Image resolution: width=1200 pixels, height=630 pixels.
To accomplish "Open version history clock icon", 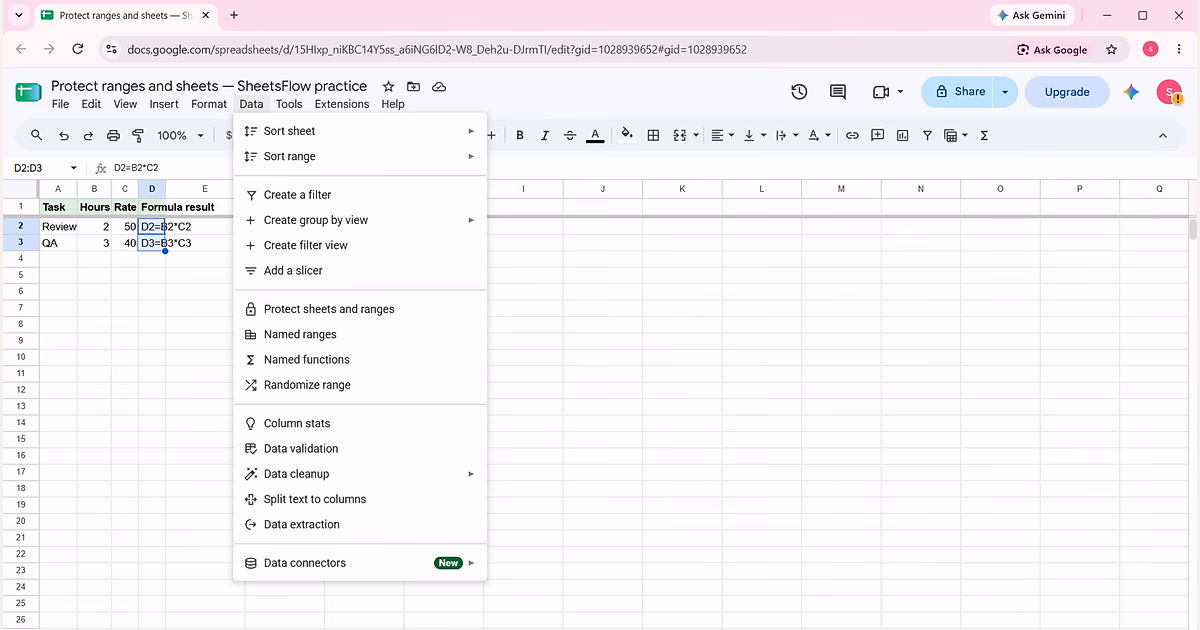I will click(x=799, y=92).
